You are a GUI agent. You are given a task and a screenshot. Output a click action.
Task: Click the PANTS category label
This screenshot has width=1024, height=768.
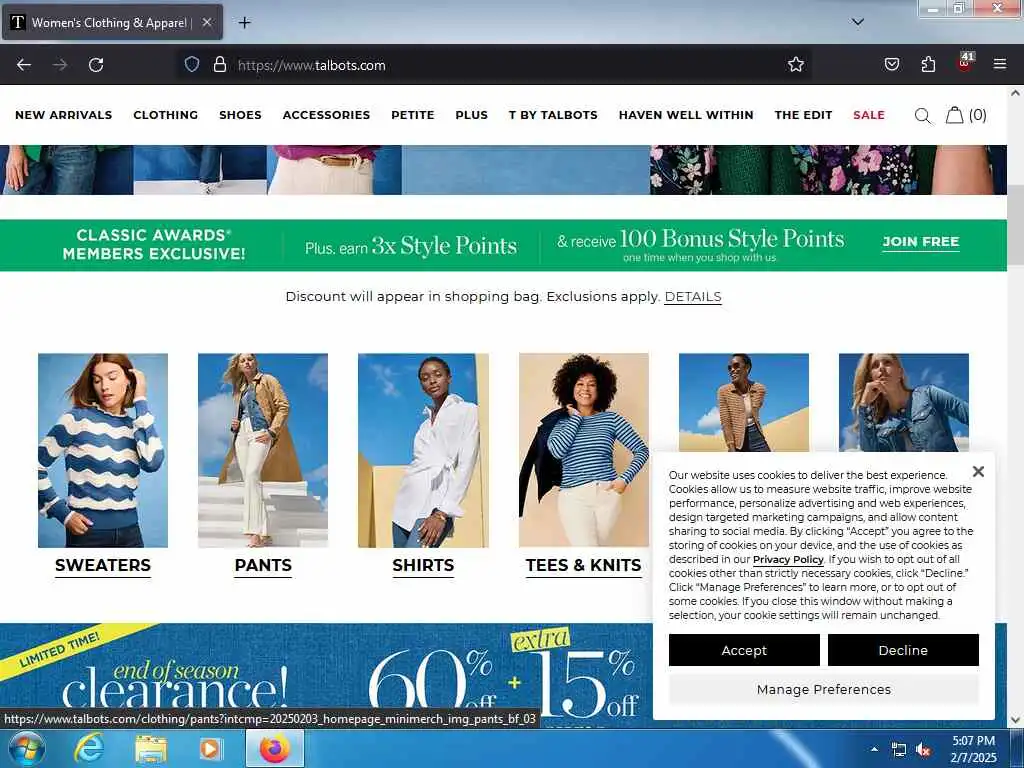tap(263, 566)
